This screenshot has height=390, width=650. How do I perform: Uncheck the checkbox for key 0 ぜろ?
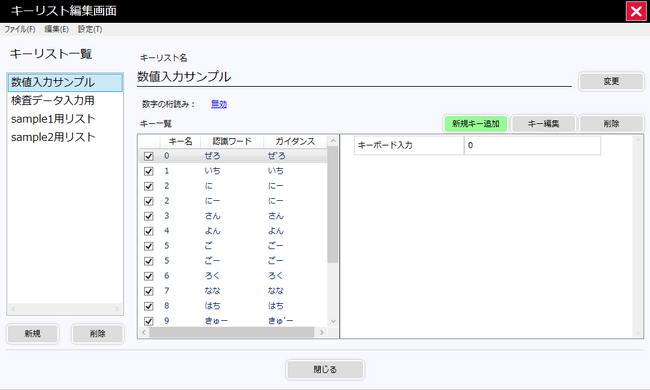pyautogui.click(x=148, y=156)
